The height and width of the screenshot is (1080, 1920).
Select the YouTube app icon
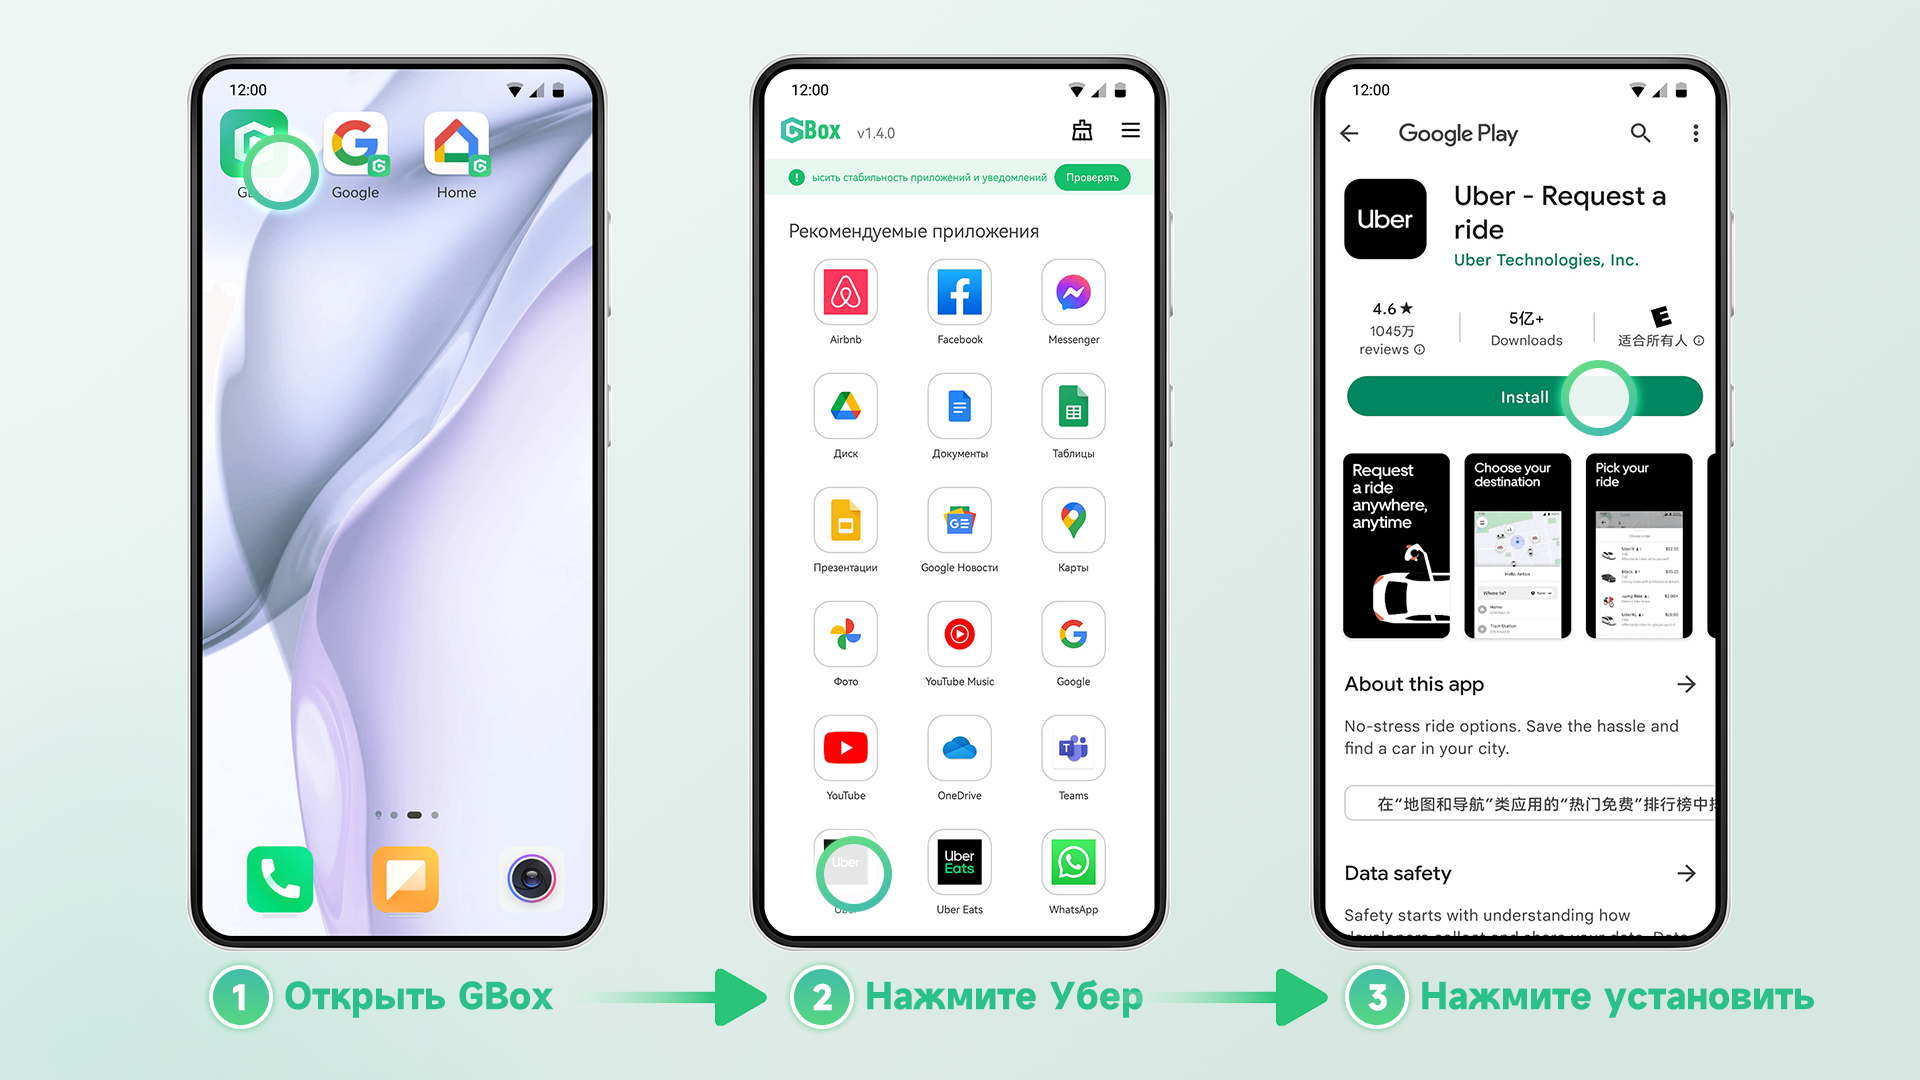point(844,750)
